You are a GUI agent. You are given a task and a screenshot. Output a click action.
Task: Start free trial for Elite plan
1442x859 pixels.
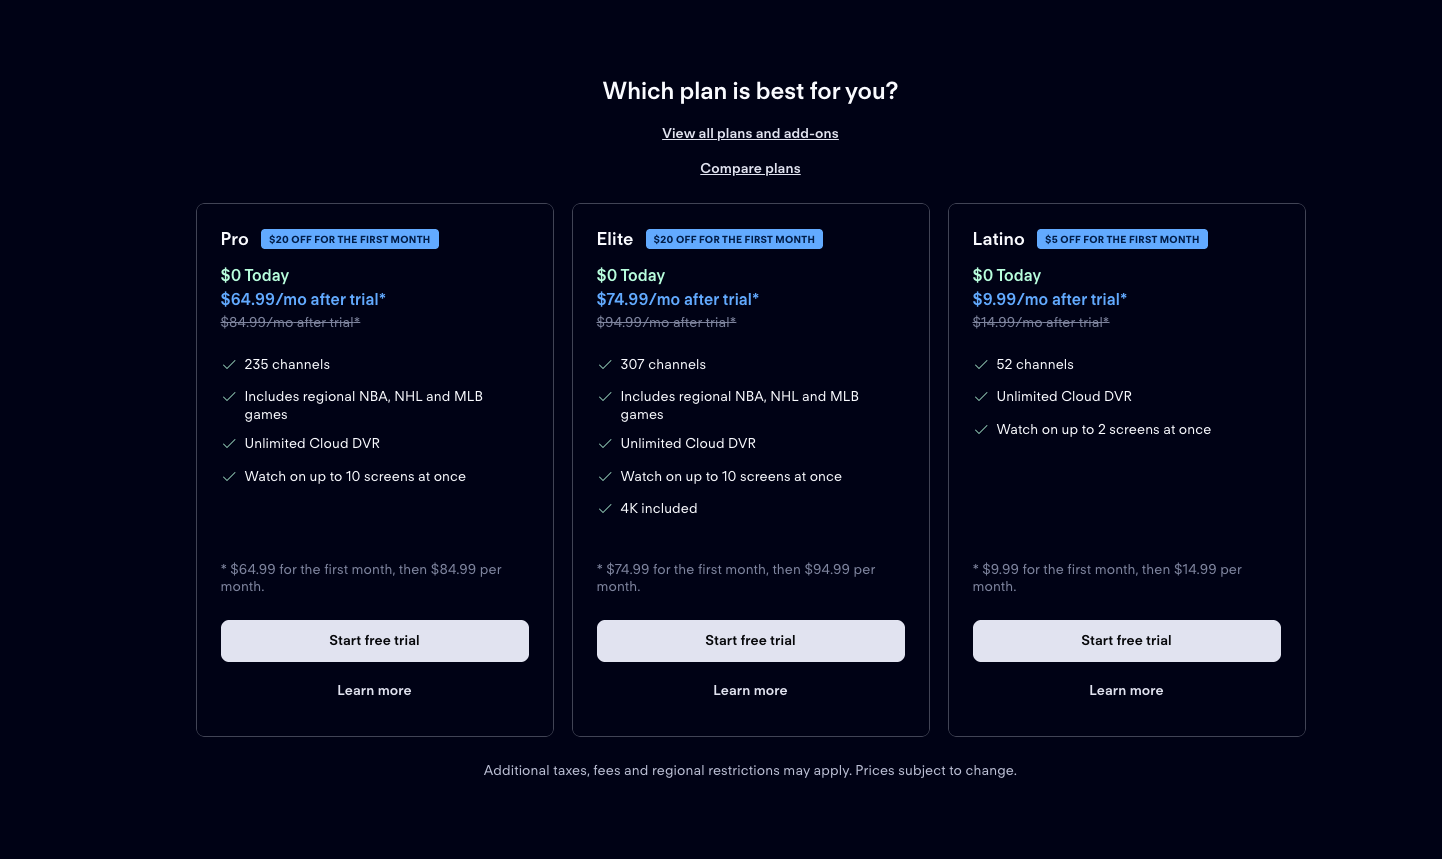click(750, 641)
